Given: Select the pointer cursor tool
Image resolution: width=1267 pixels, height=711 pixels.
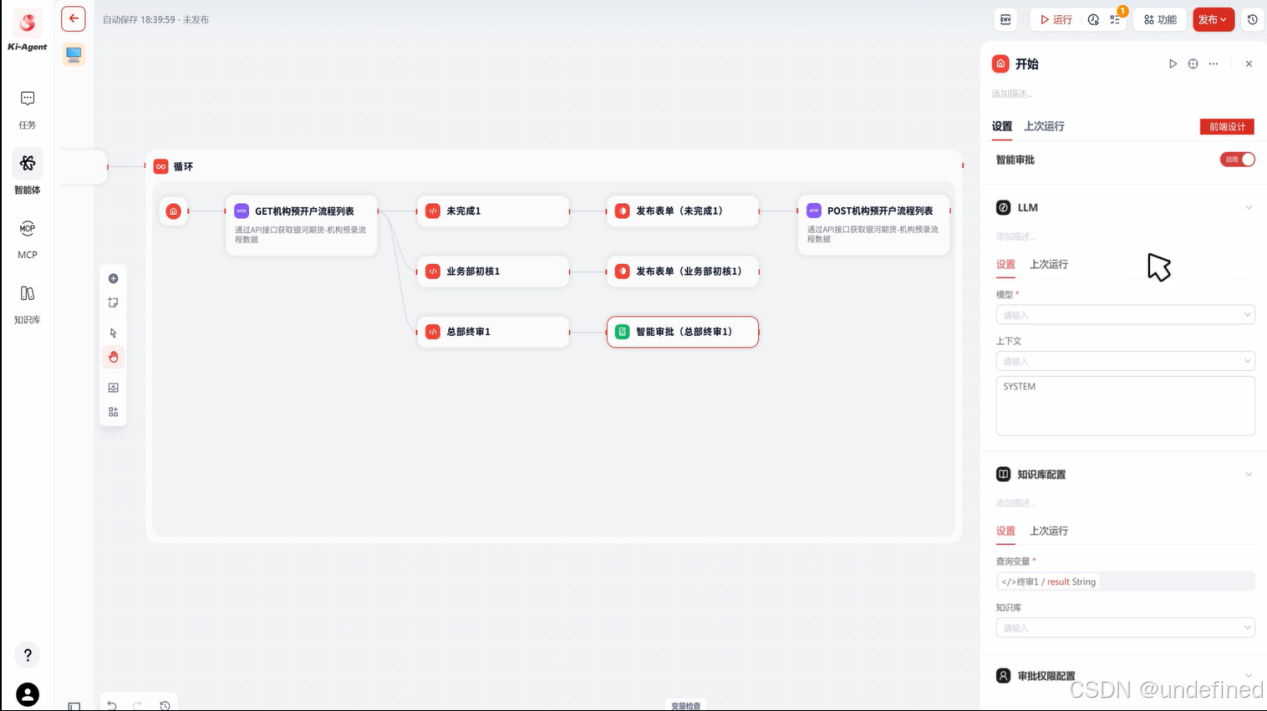Looking at the screenshot, I should tap(113, 333).
